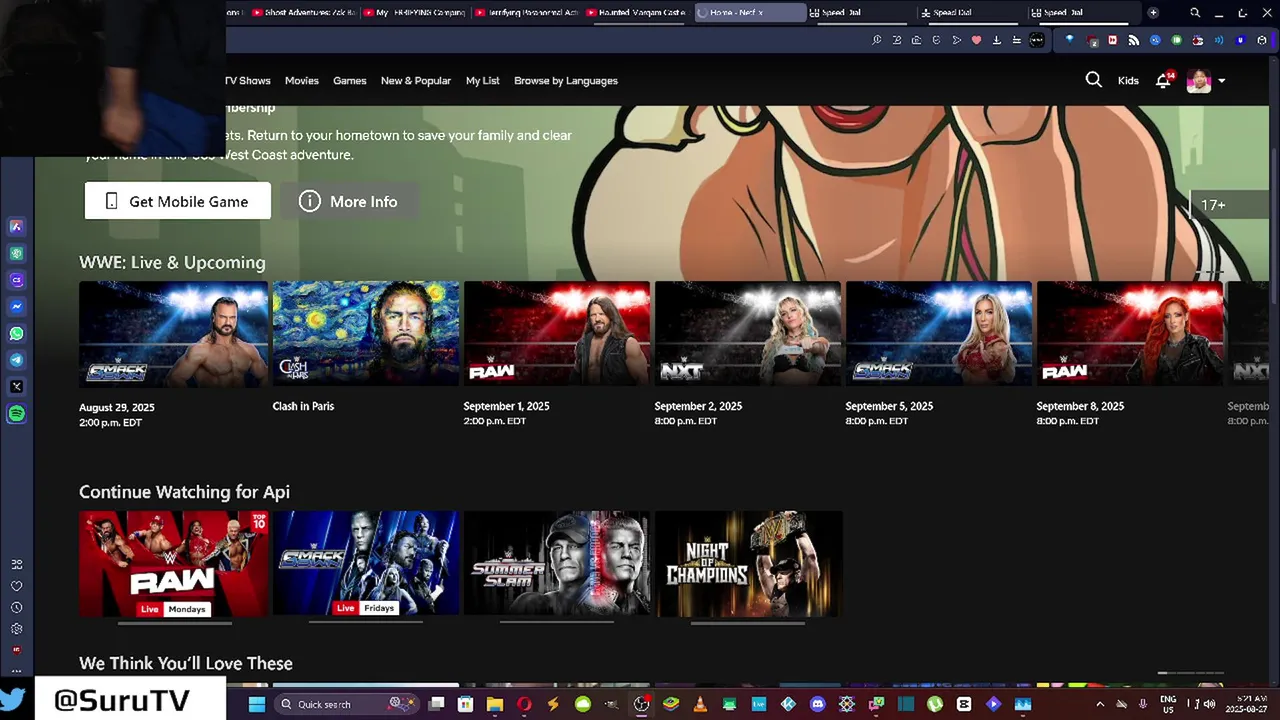Open File Explorer from taskbar
Viewport: 1280px width, 720px height.
pyautogui.click(x=494, y=704)
